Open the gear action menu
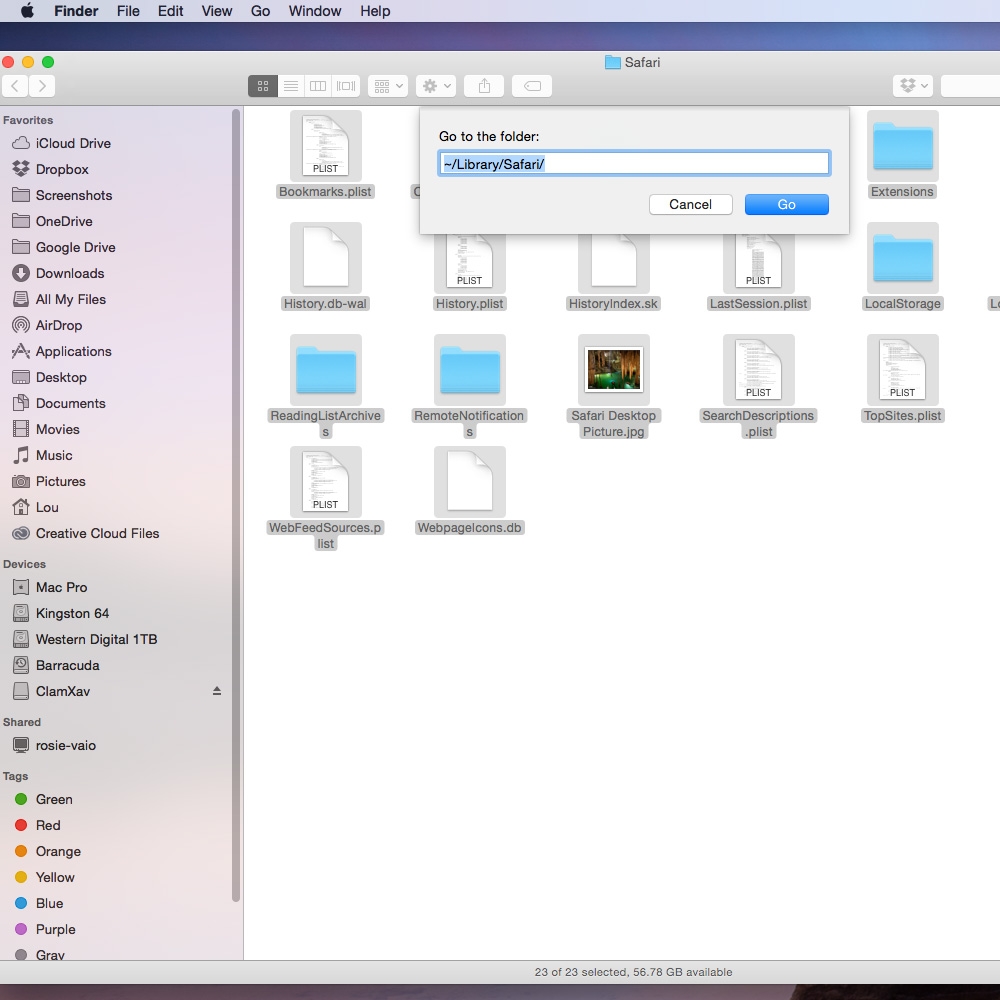1000x1000 pixels. coord(436,86)
